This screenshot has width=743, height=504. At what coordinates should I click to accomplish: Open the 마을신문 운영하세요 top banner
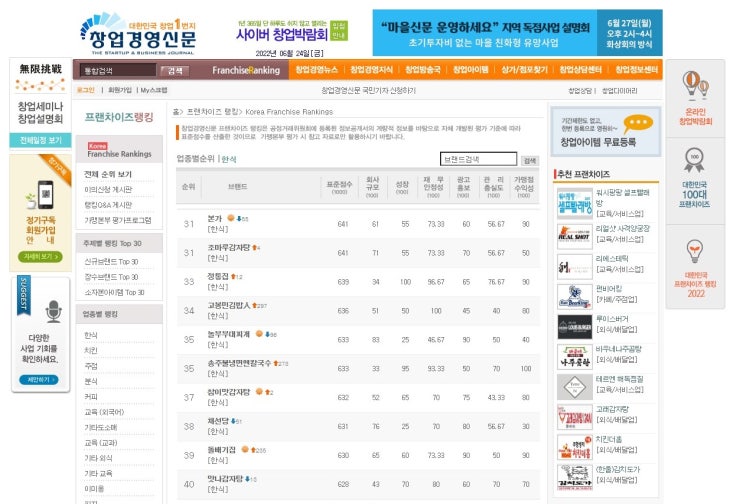pos(517,33)
